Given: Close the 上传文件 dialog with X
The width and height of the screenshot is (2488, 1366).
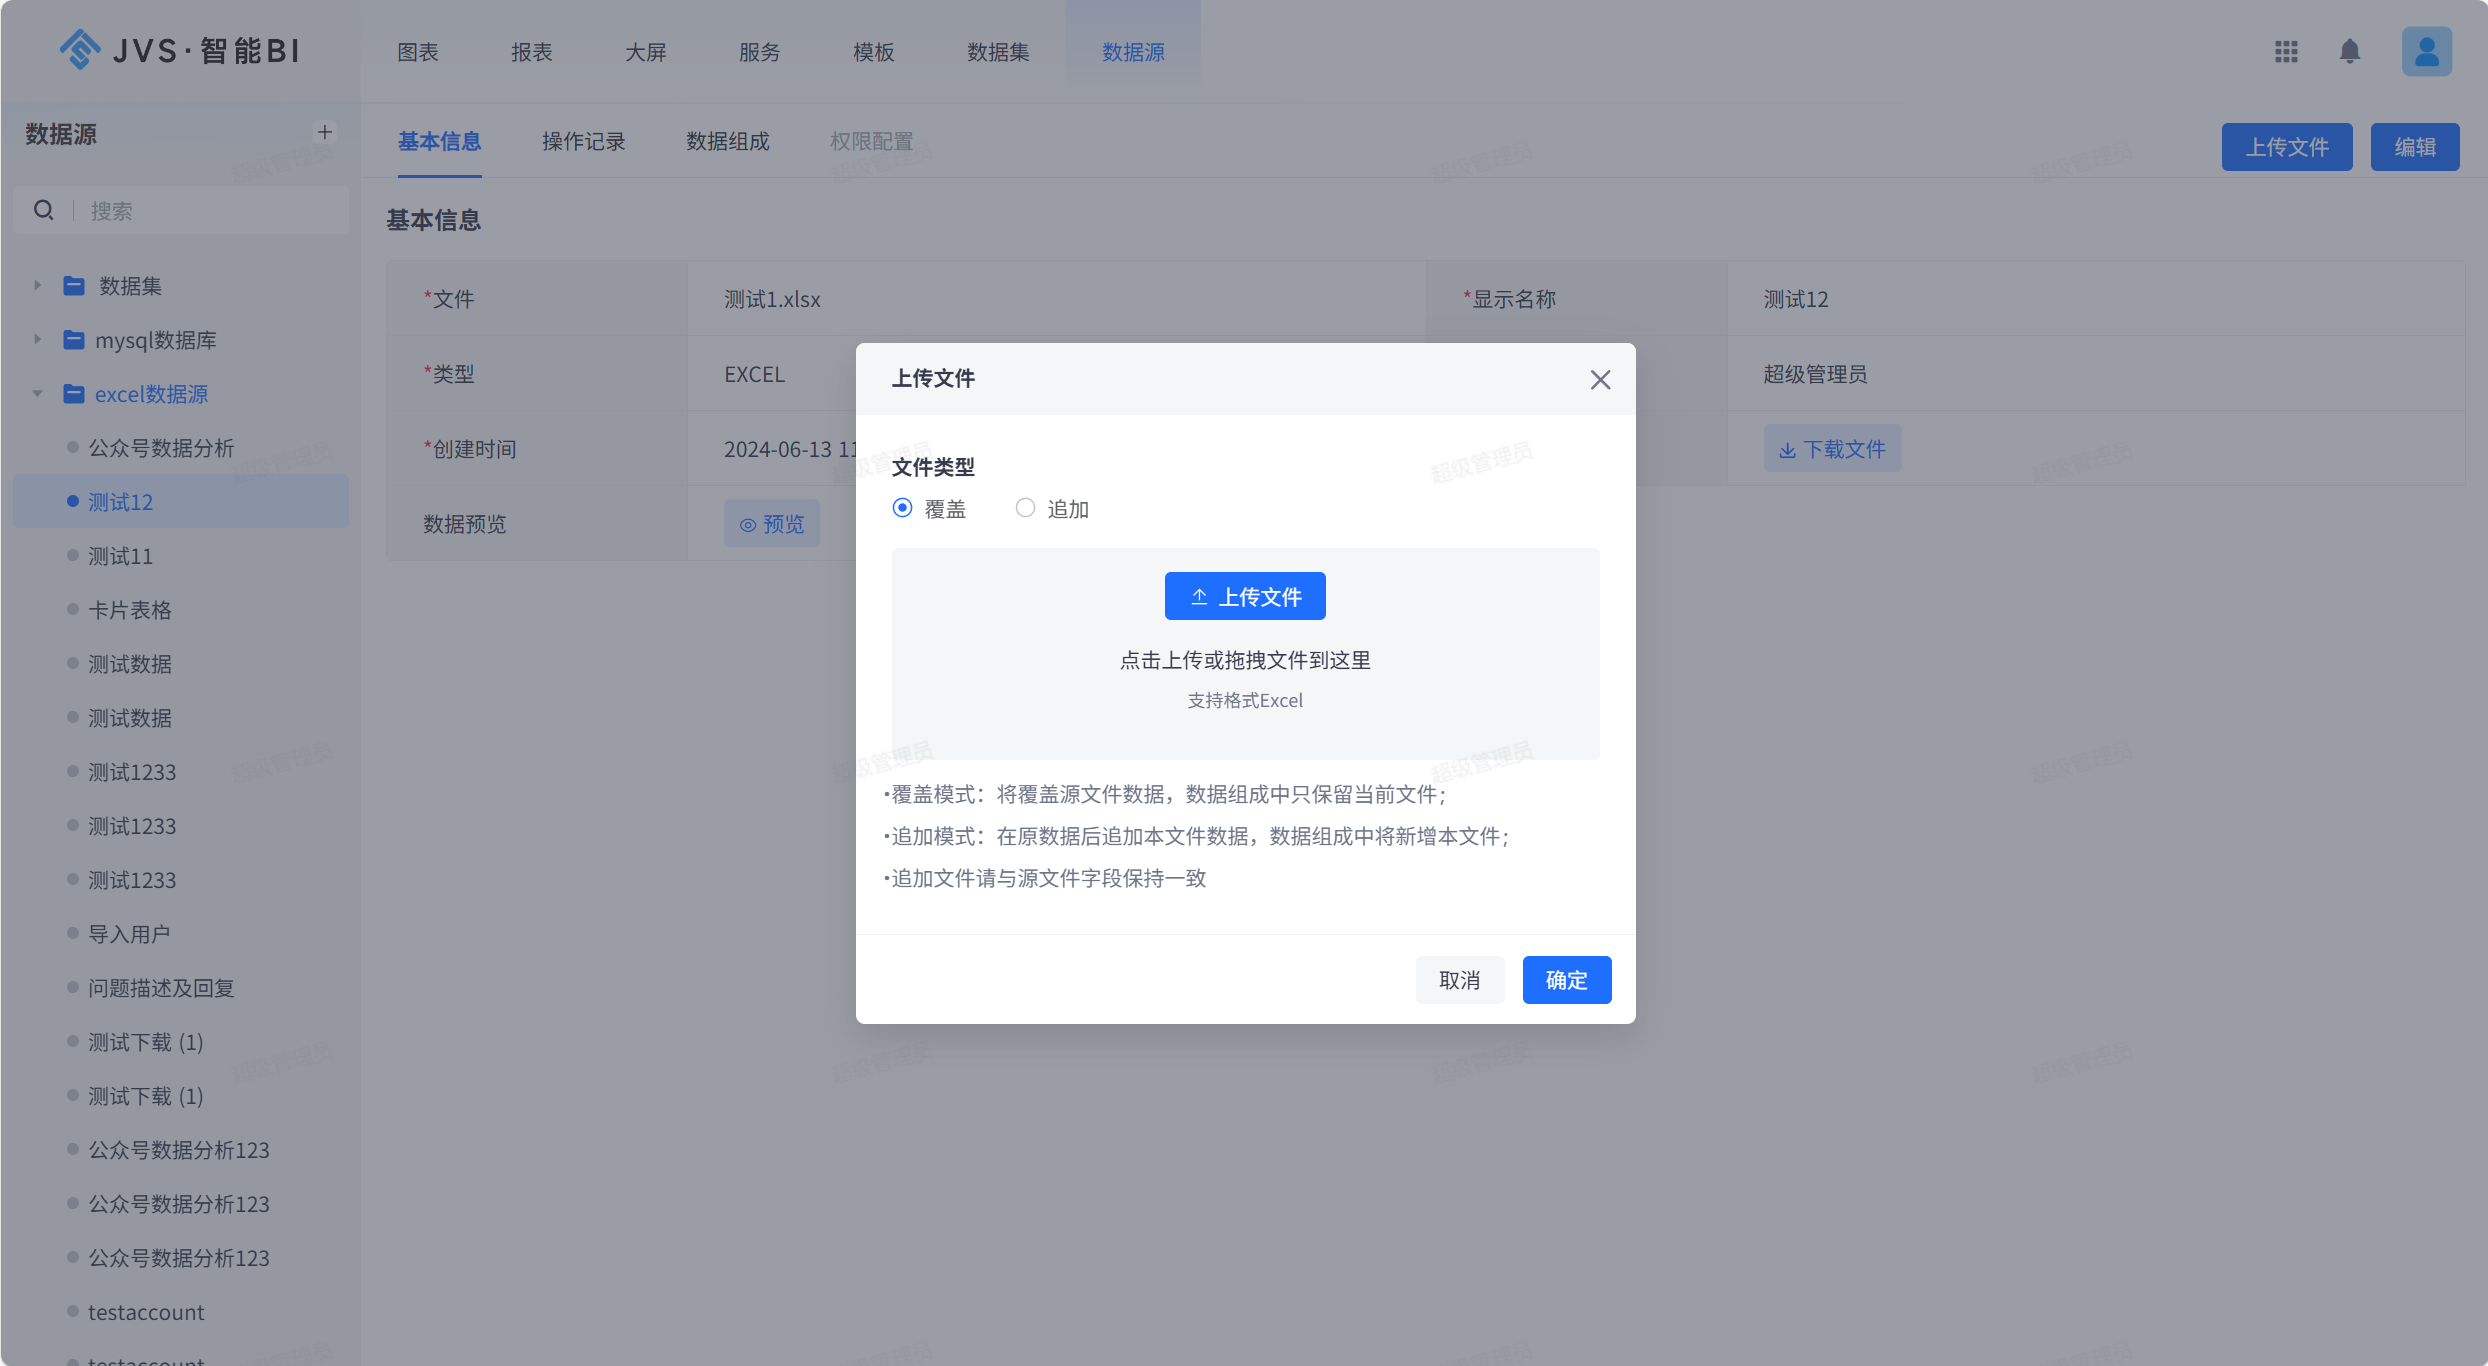Looking at the screenshot, I should point(1600,379).
